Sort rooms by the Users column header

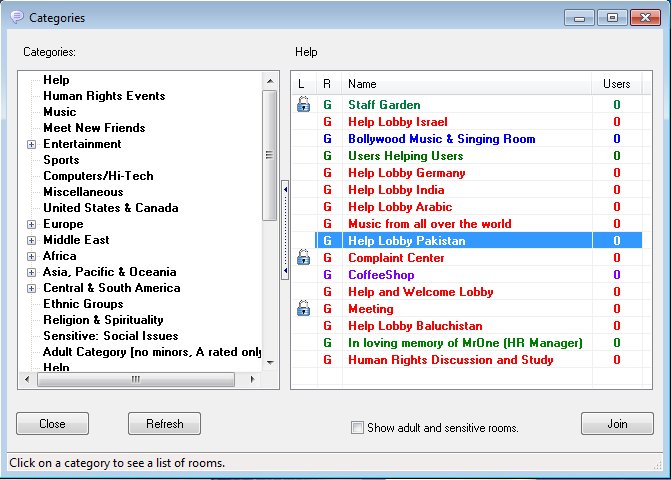point(616,84)
